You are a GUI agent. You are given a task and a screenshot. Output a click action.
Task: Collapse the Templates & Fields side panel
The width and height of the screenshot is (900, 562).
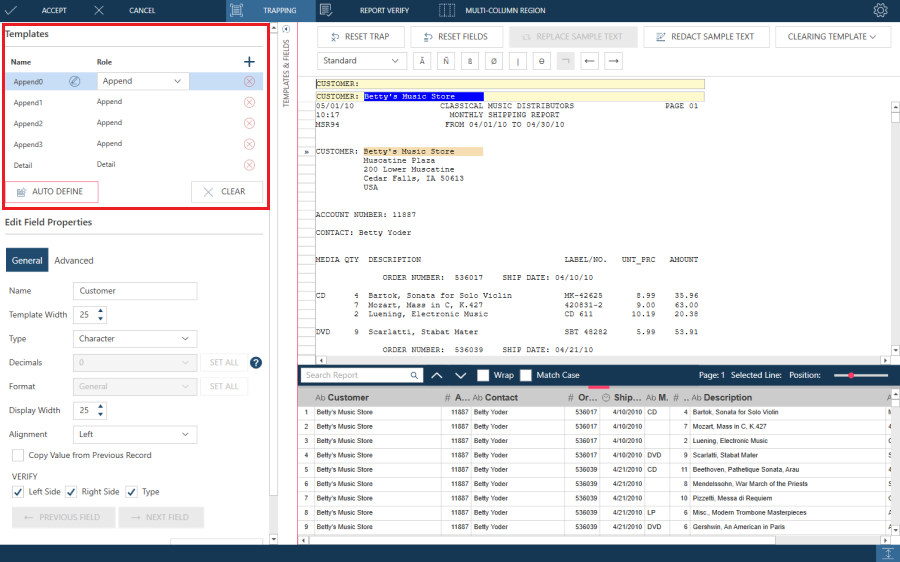(287, 29)
